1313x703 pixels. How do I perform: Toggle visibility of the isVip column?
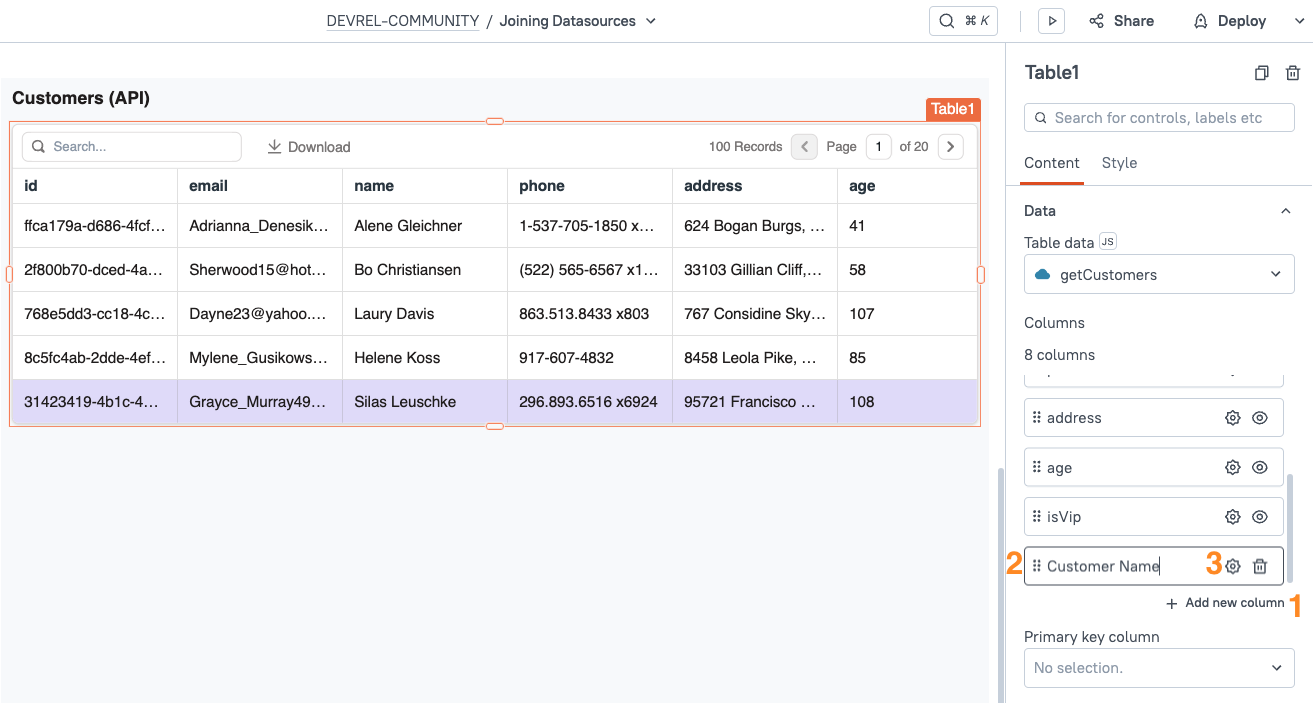click(1261, 516)
